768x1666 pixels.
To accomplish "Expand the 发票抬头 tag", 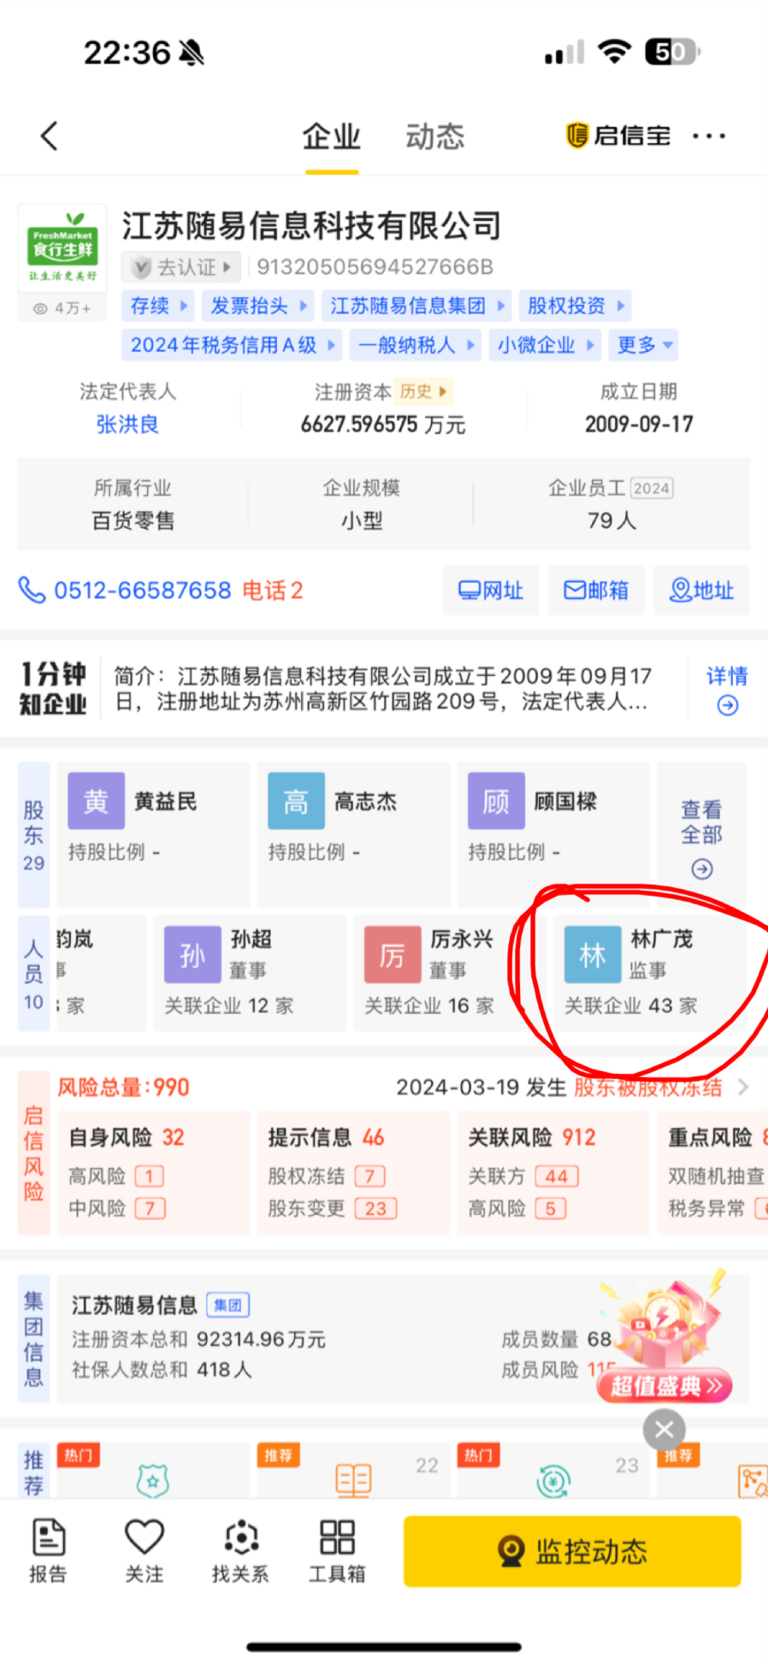I will click(259, 306).
